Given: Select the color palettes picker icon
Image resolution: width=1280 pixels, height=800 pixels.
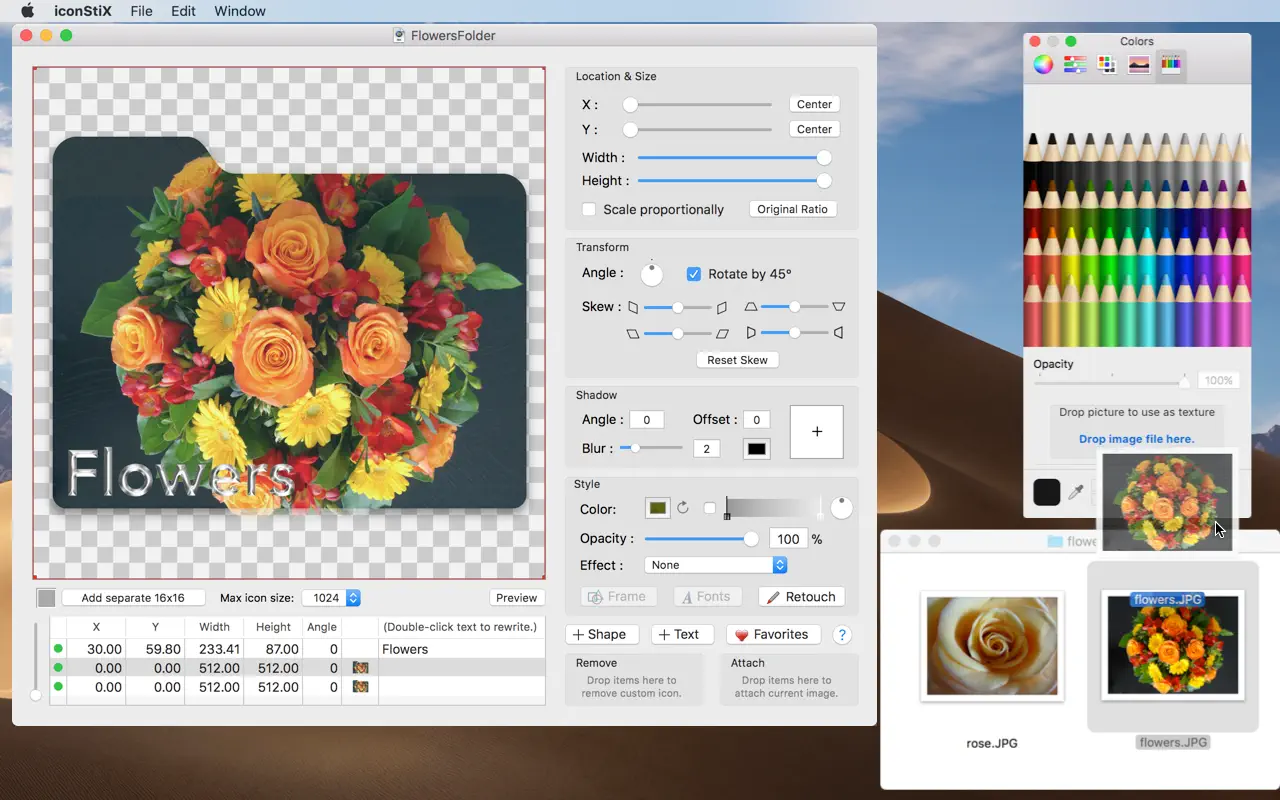Looking at the screenshot, I should [1107, 65].
